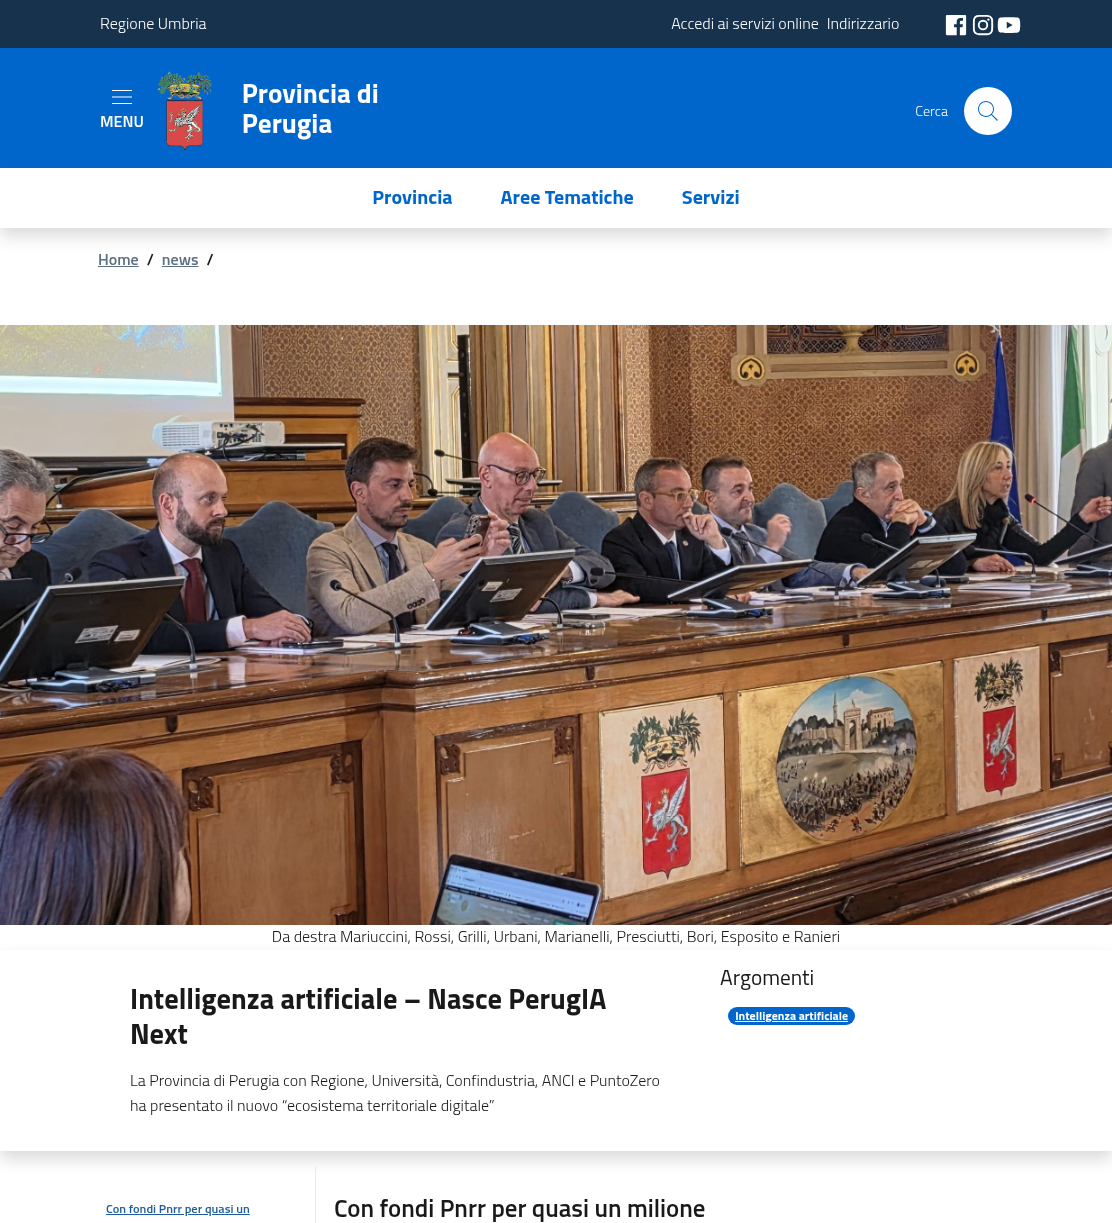This screenshot has width=1112, height=1223.
Task: Click the press conference hero photo
Action: tap(556, 625)
